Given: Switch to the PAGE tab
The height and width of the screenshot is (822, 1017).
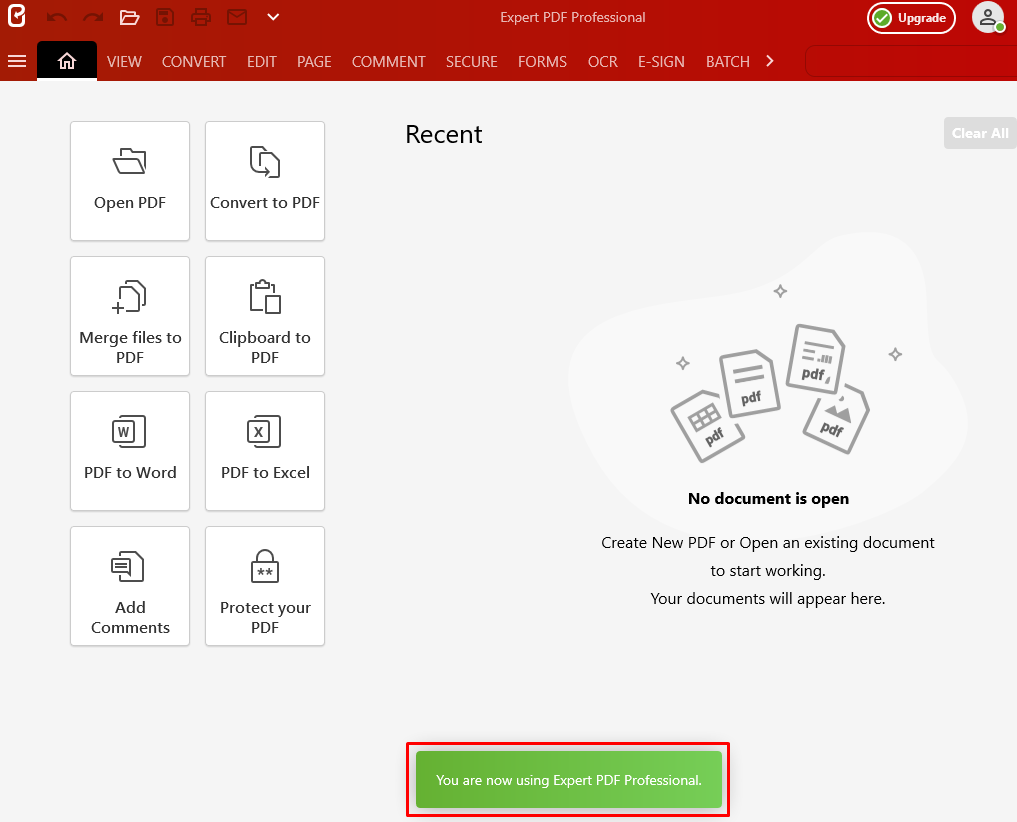Looking at the screenshot, I should tap(314, 62).
